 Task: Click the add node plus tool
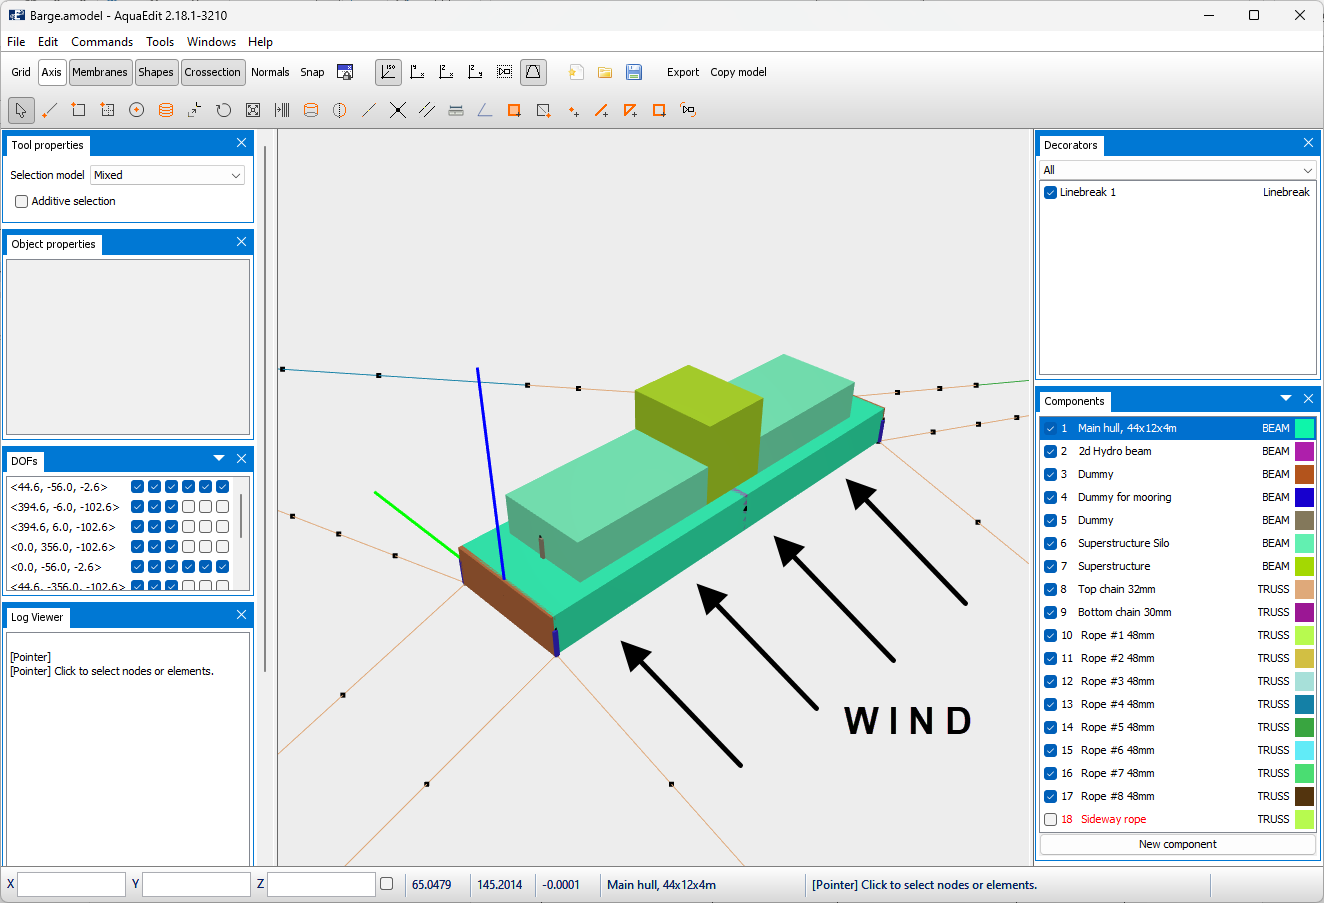click(x=573, y=110)
